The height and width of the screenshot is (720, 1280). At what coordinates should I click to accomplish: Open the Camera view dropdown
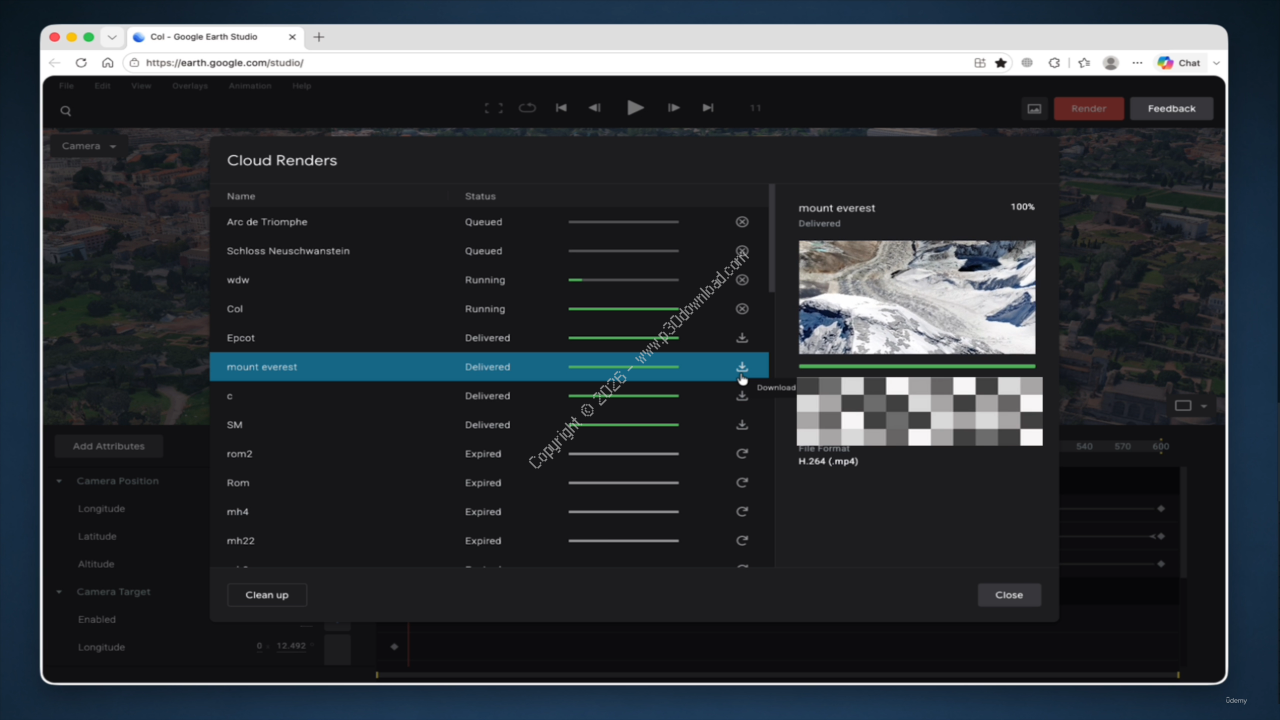coord(89,146)
